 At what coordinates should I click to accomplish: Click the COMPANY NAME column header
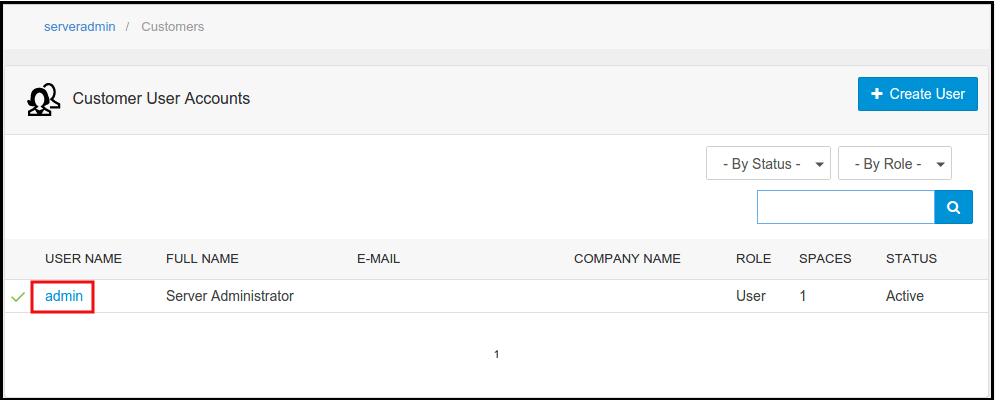pos(627,259)
